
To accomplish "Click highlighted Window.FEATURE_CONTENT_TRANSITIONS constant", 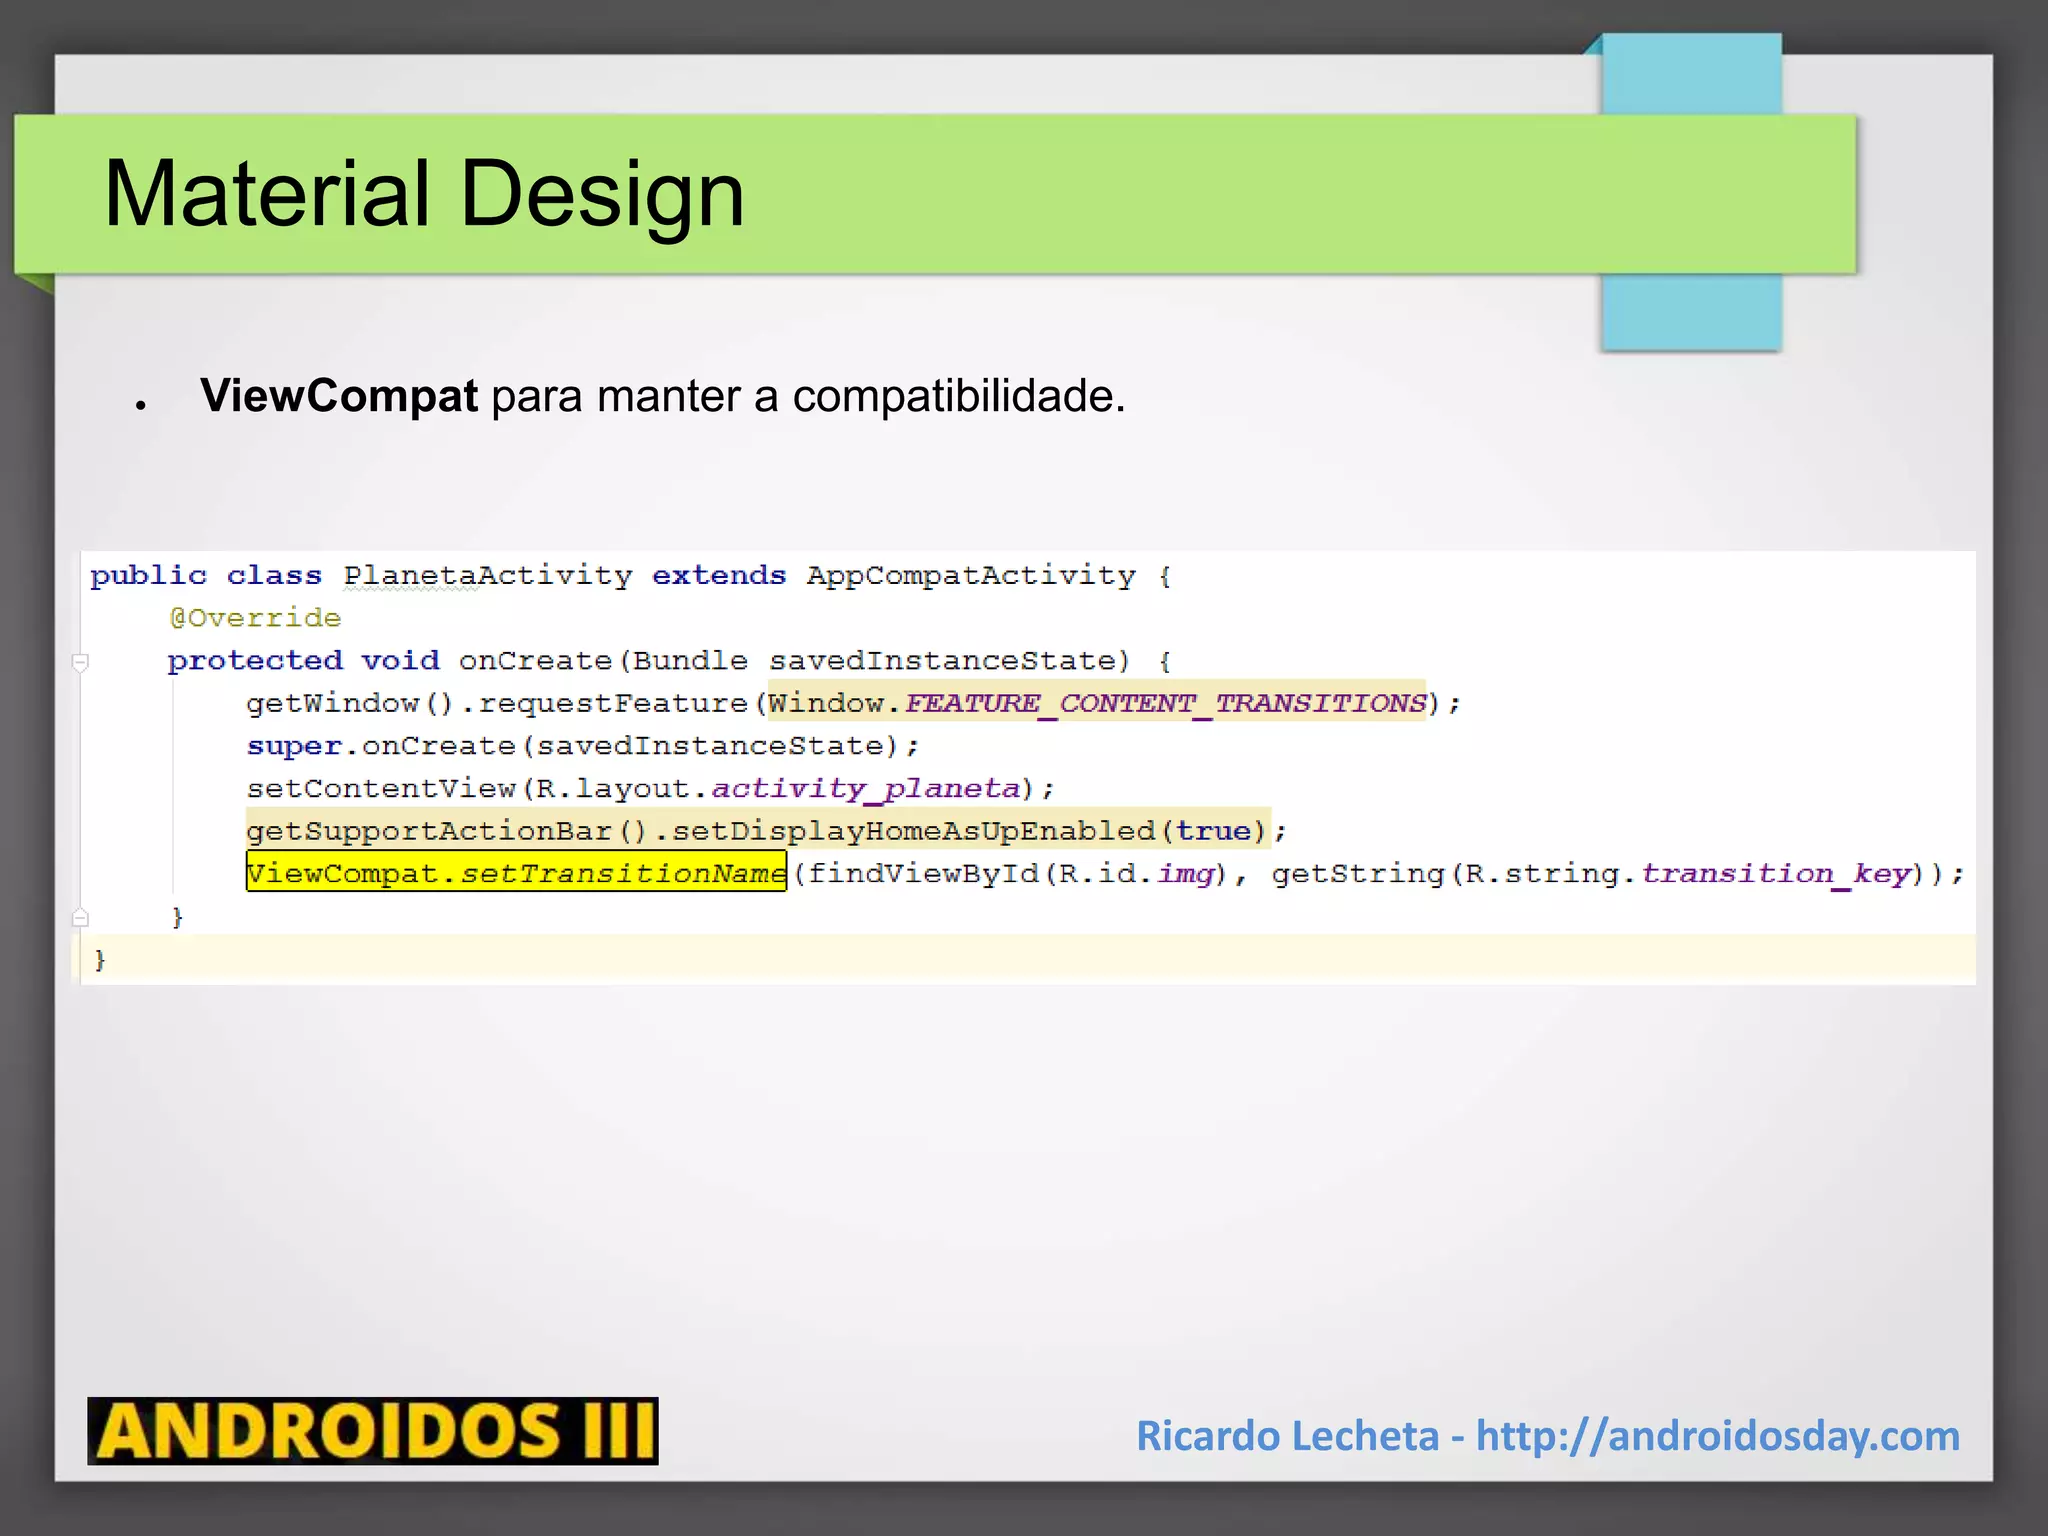I will (x=1097, y=703).
